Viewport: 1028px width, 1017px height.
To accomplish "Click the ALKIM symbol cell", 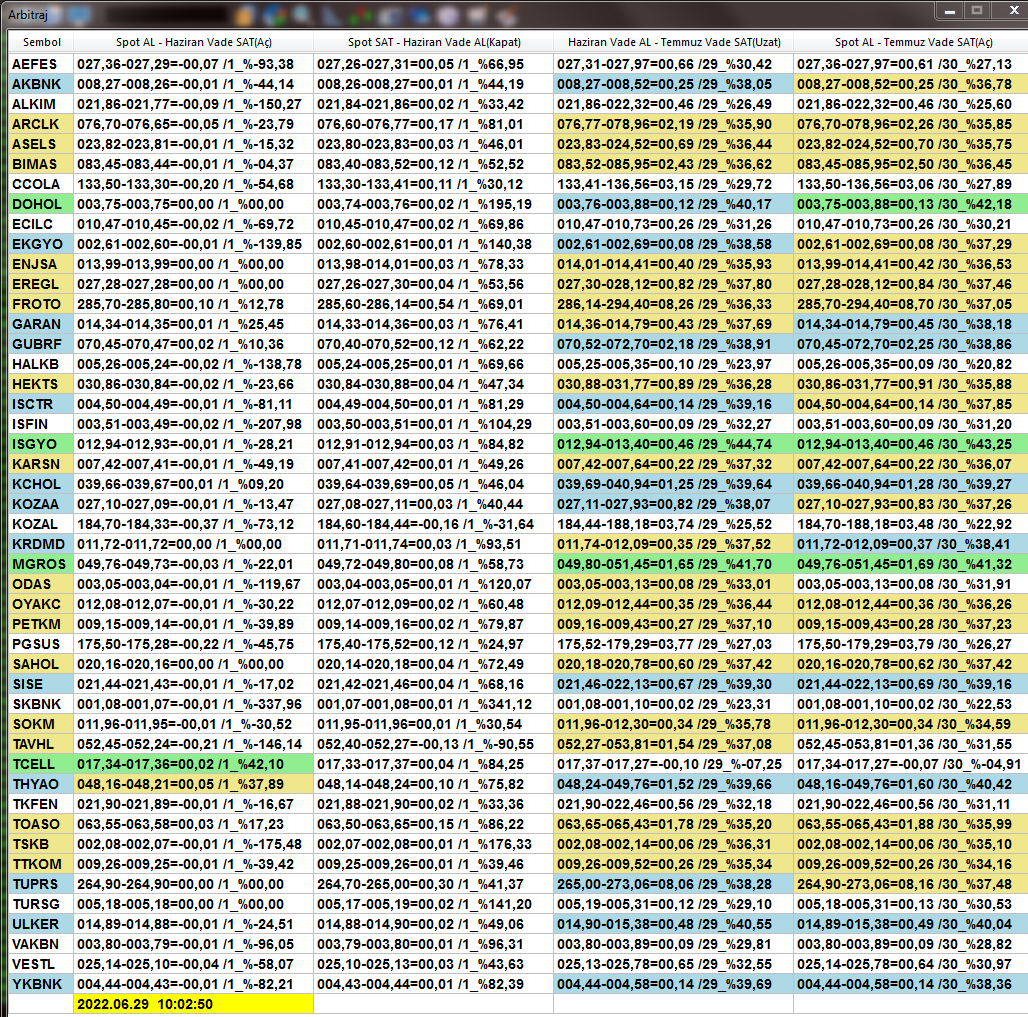I will 41,104.
